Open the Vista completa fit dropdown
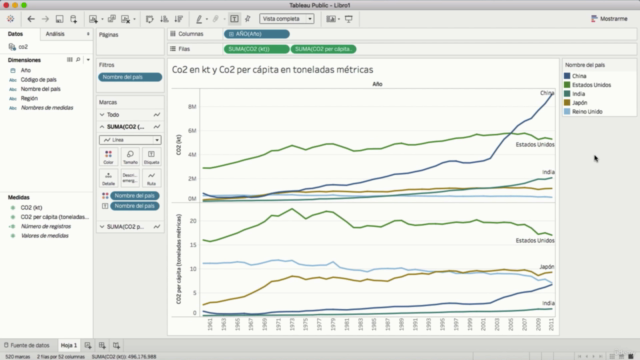 click(x=287, y=19)
